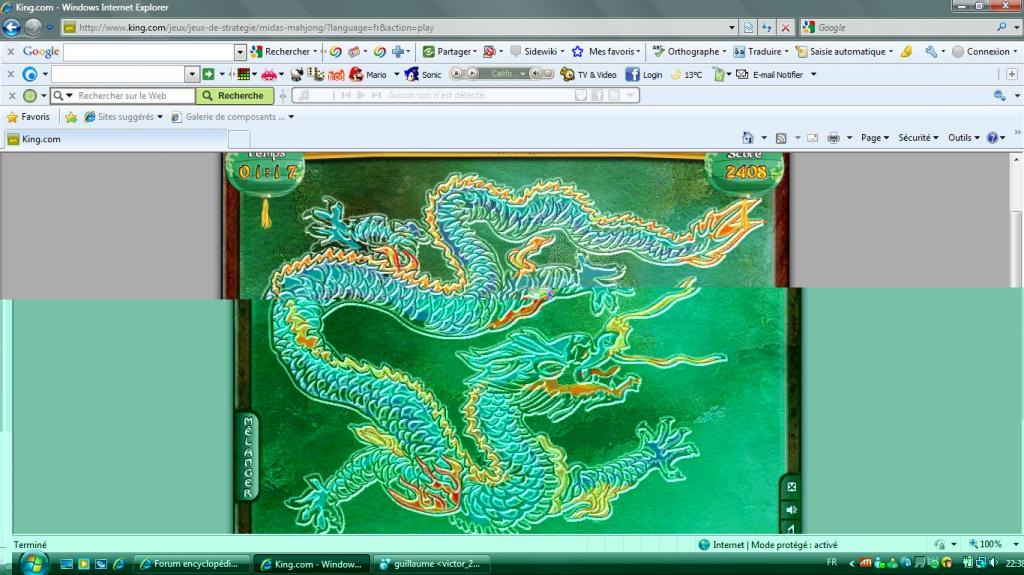Add toolbar button with plus icon
The height and width of the screenshot is (575, 1024).
1012,74
